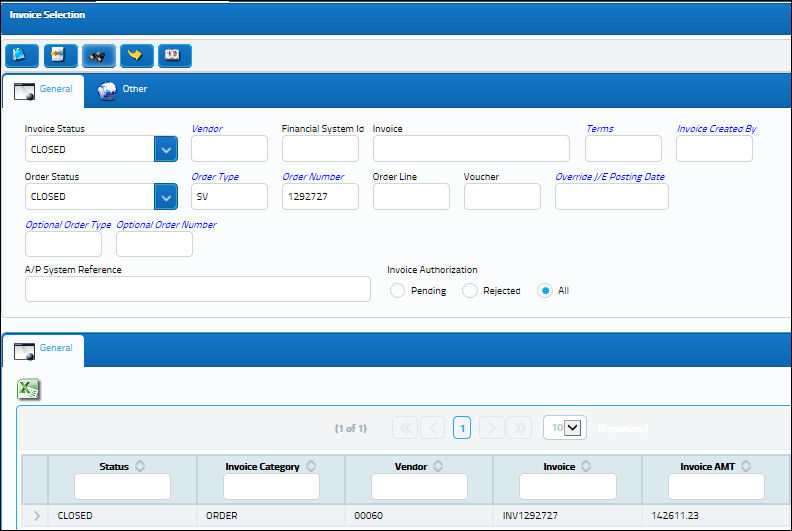Click the Invoice input field
The width and height of the screenshot is (792, 531).
click(471, 149)
